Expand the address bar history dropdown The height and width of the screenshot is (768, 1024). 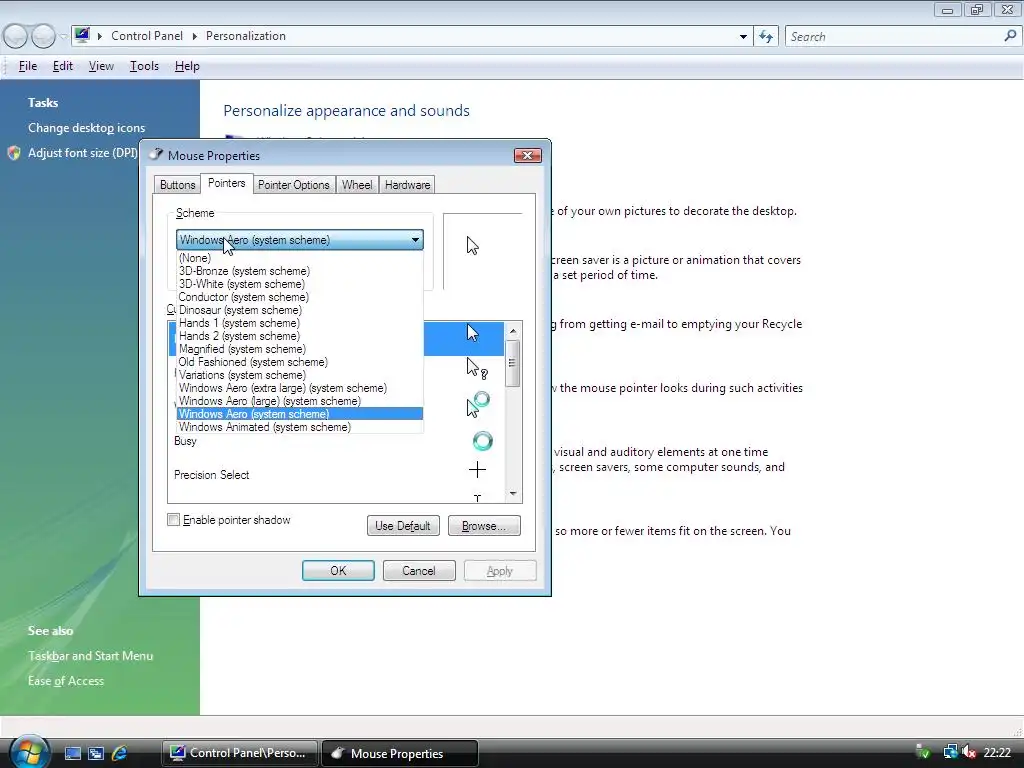(743, 37)
